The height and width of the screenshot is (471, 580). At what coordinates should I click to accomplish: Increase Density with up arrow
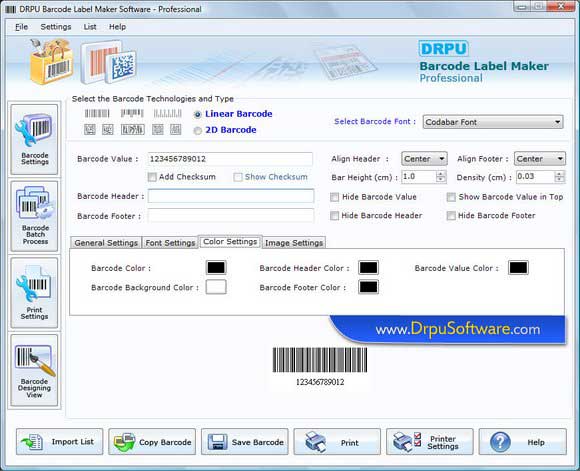tap(560, 174)
